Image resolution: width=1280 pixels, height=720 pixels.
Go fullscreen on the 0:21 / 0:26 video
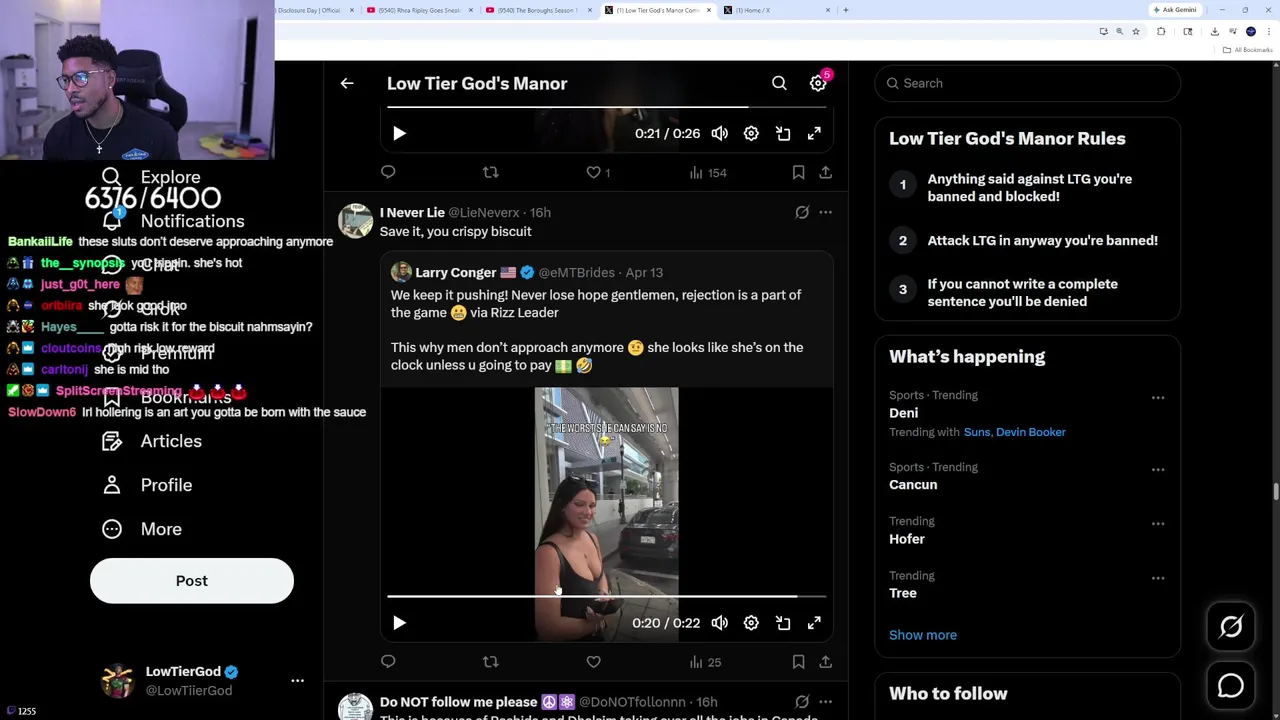[814, 133]
